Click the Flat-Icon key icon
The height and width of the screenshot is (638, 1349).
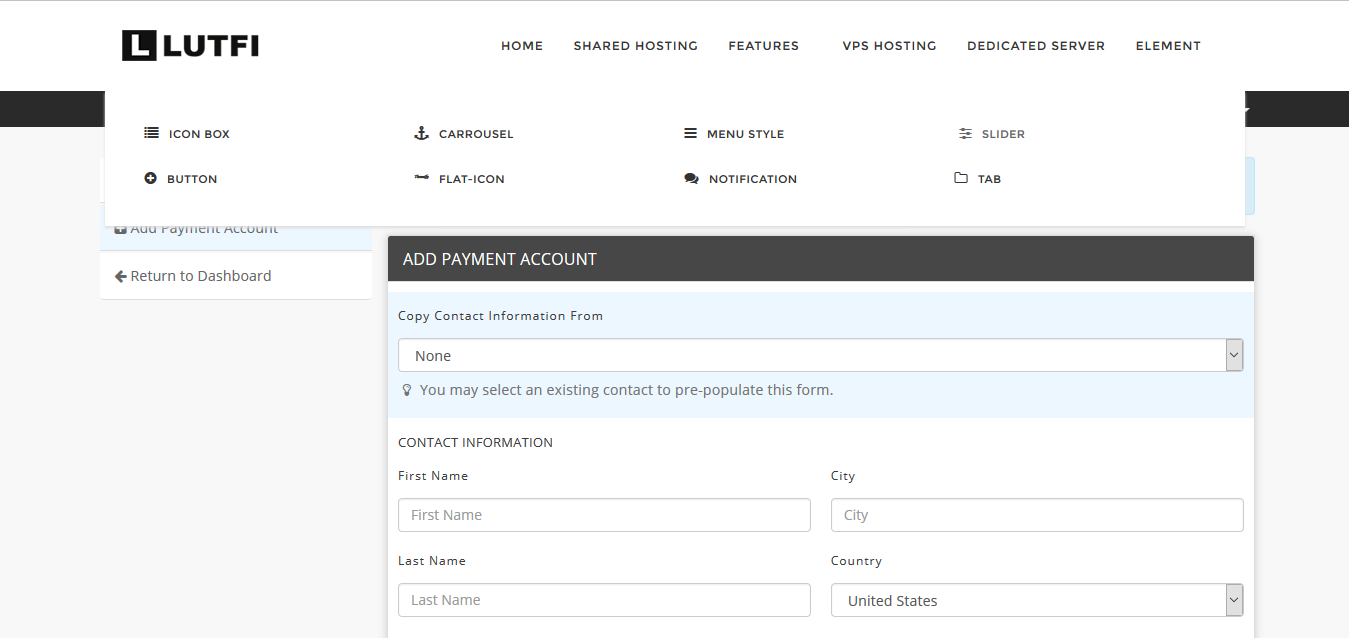pos(421,178)
